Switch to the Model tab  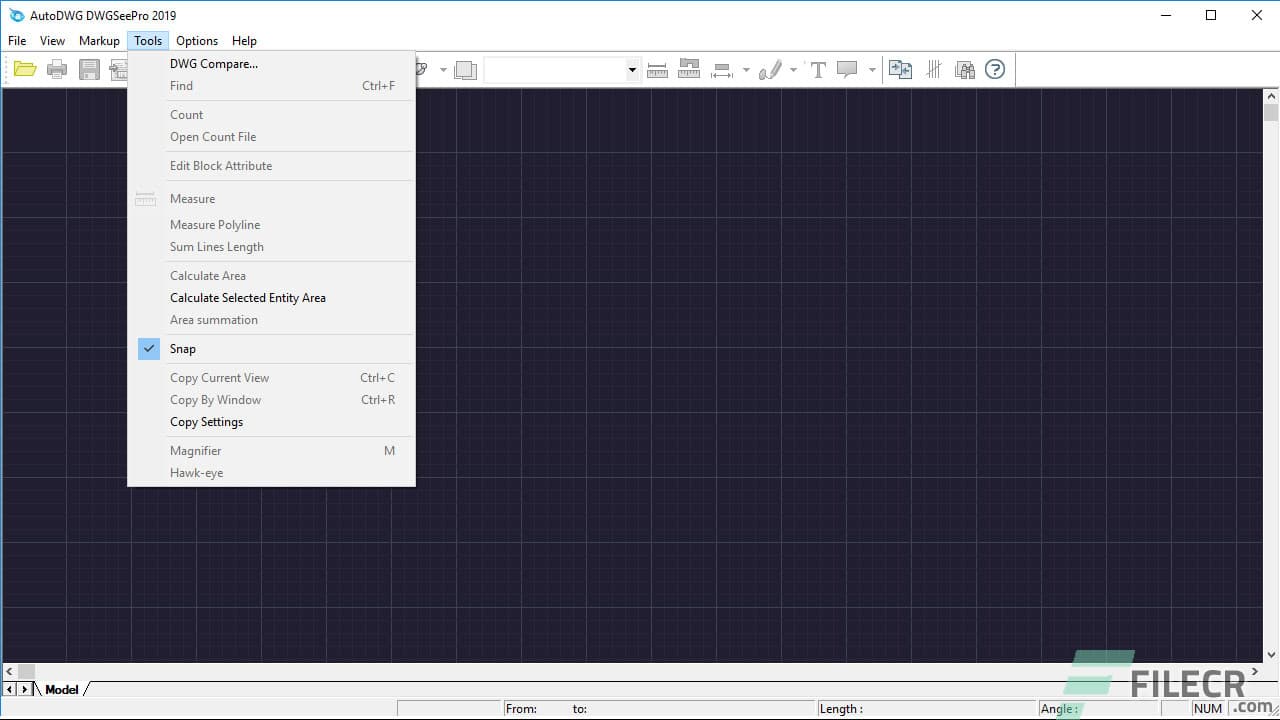tap(62, 689)
